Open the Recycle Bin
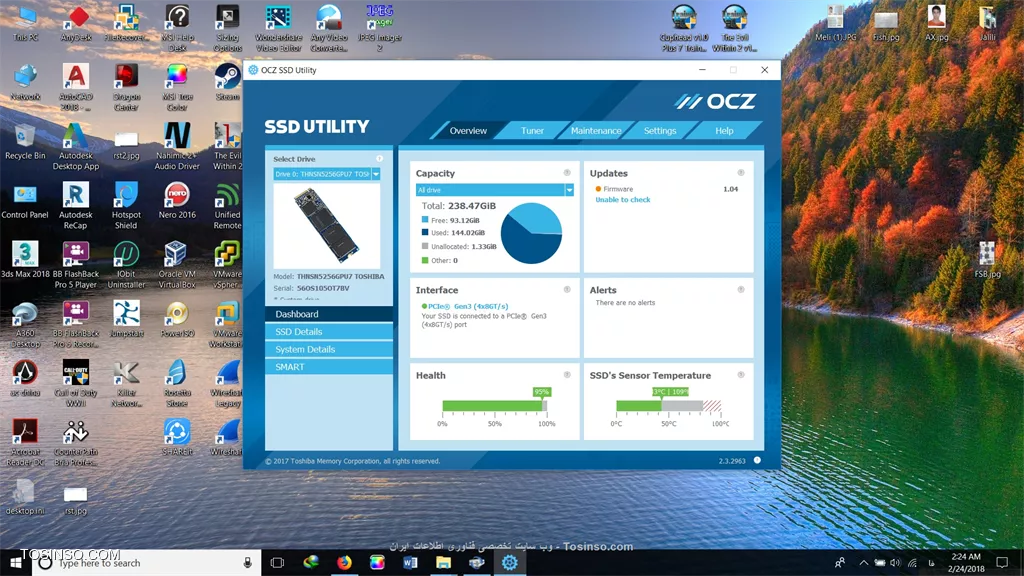Screen dimensions: 1024x576 25,142
